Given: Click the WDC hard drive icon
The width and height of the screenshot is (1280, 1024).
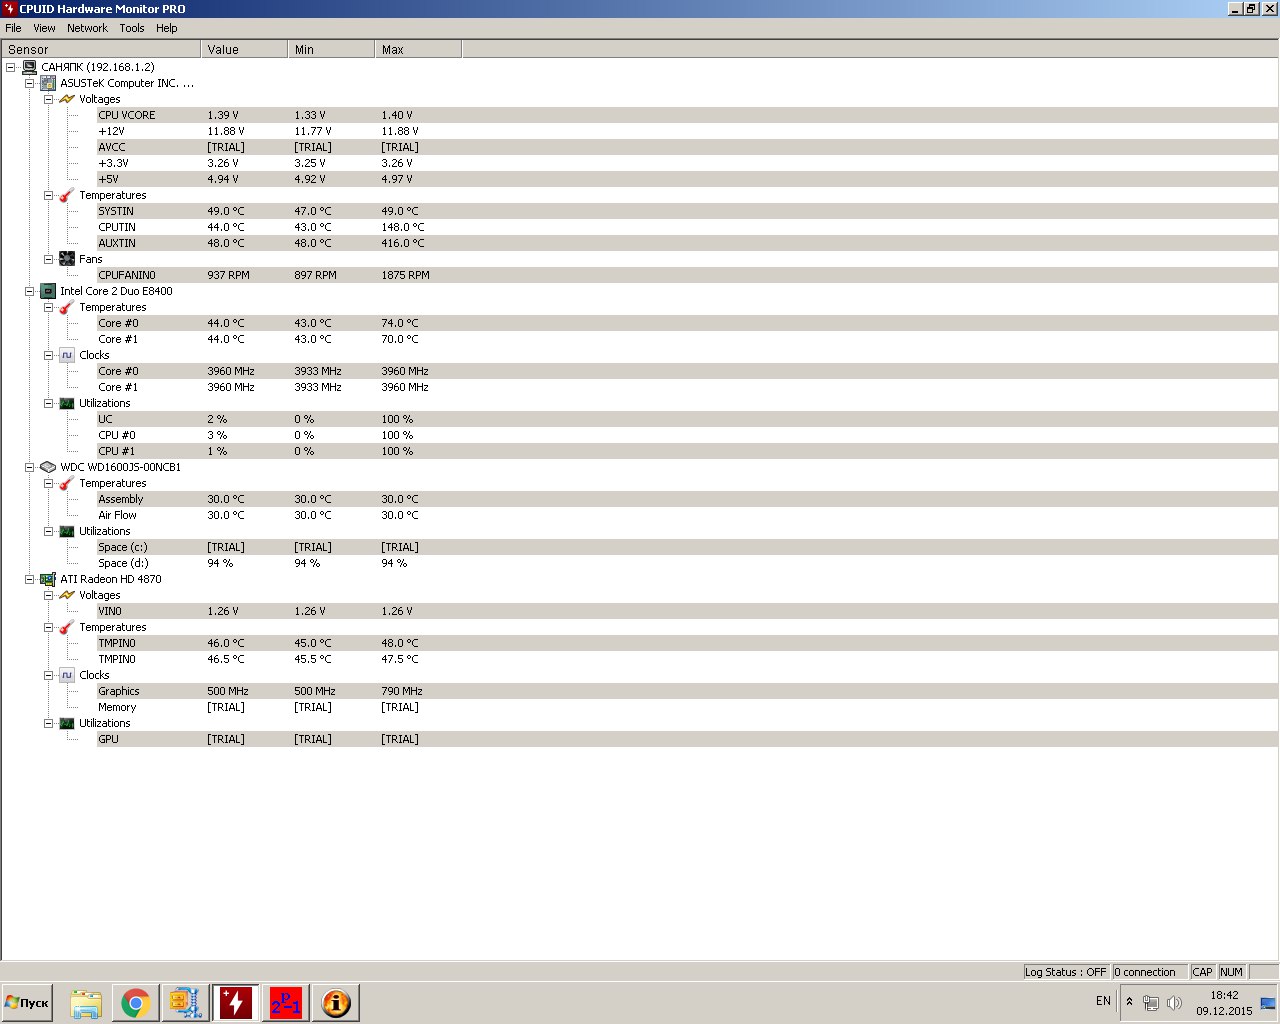Looking at the screenshot, I should click(x=48, y=467).
